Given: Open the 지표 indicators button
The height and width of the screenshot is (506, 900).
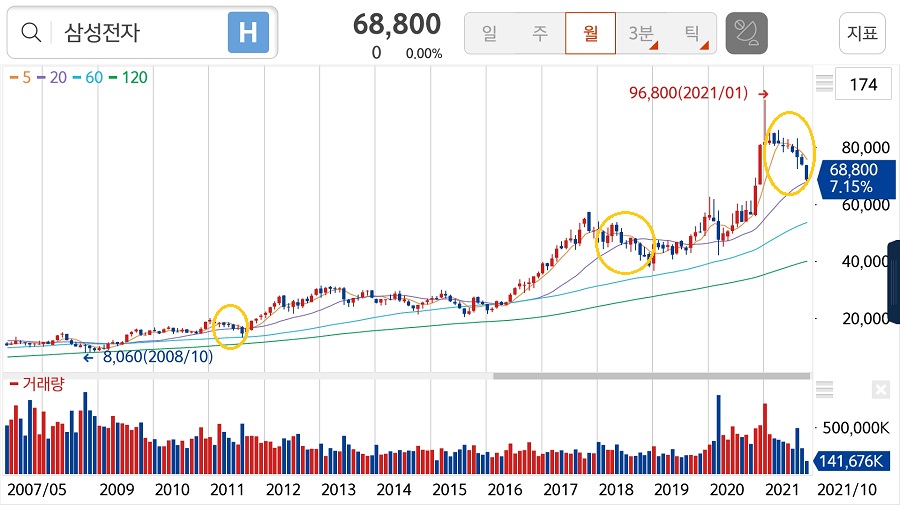Looking at the screenshot, I should click(x=862, y=33).
